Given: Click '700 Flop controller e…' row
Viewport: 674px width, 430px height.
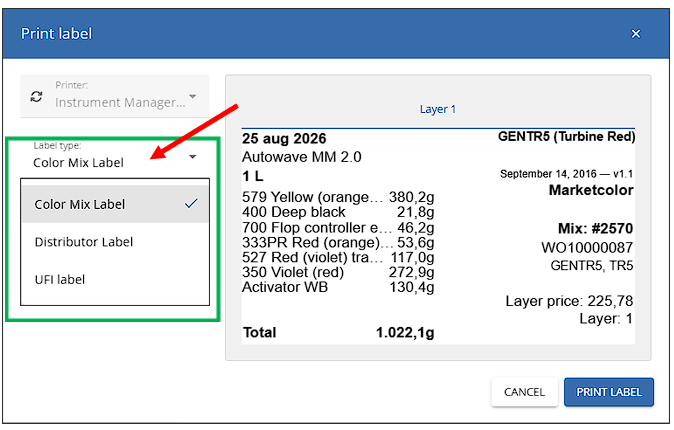Looking at the screenshot, I should 338,227.
